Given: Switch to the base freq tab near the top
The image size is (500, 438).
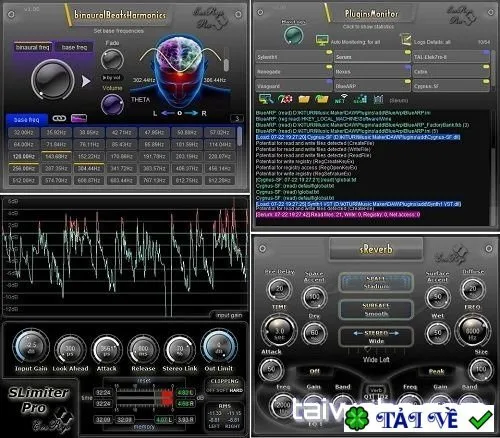Looking at the screenshot, I should point(74,47).
